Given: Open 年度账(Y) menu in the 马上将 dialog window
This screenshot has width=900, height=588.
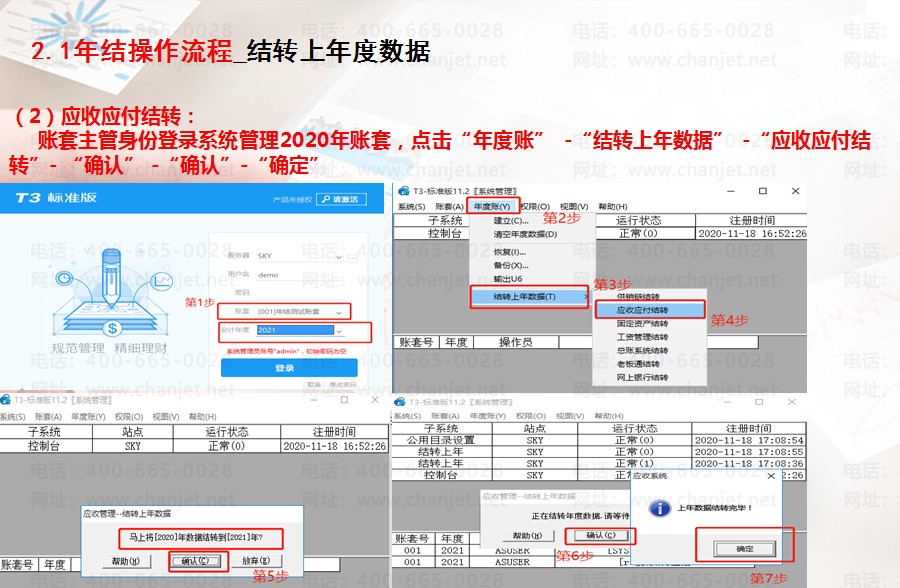Looking at the screenshot, I should 88,417.
